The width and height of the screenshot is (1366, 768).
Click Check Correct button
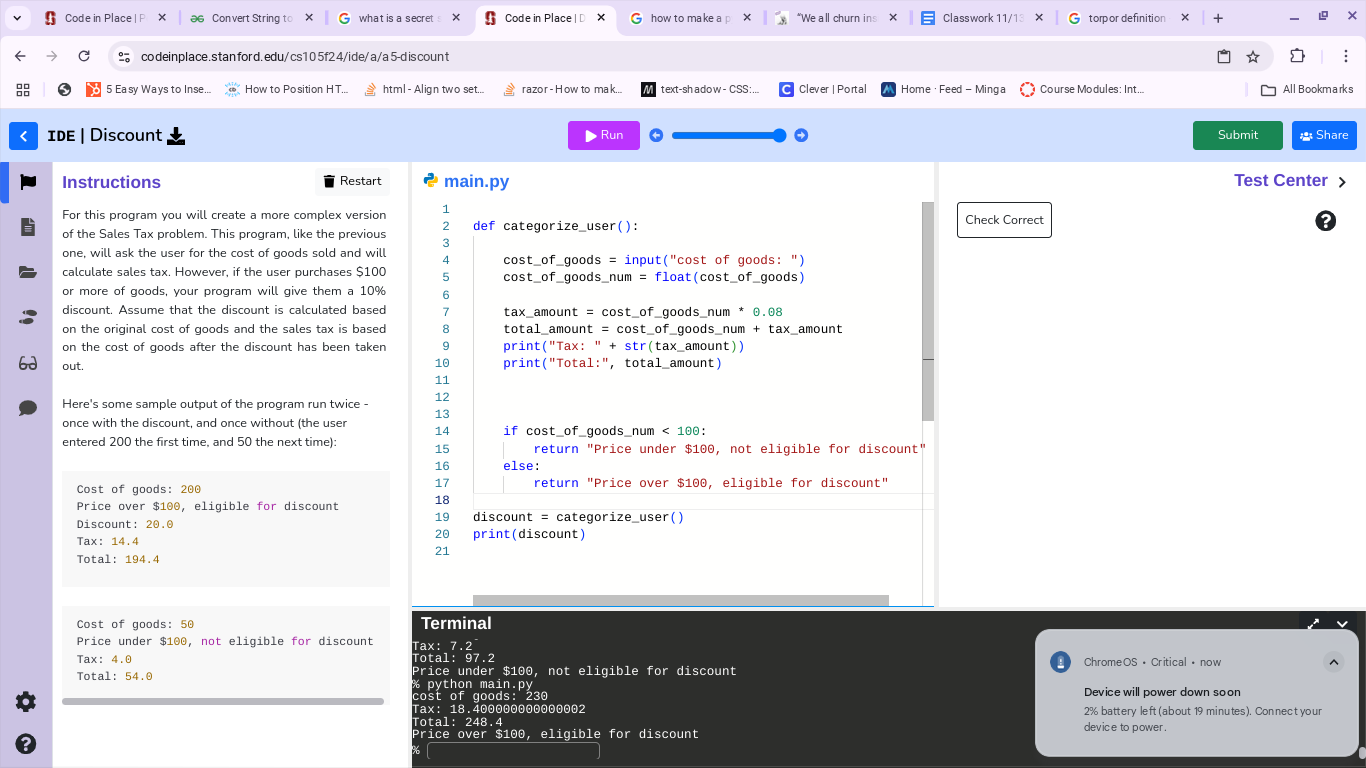1004,220
